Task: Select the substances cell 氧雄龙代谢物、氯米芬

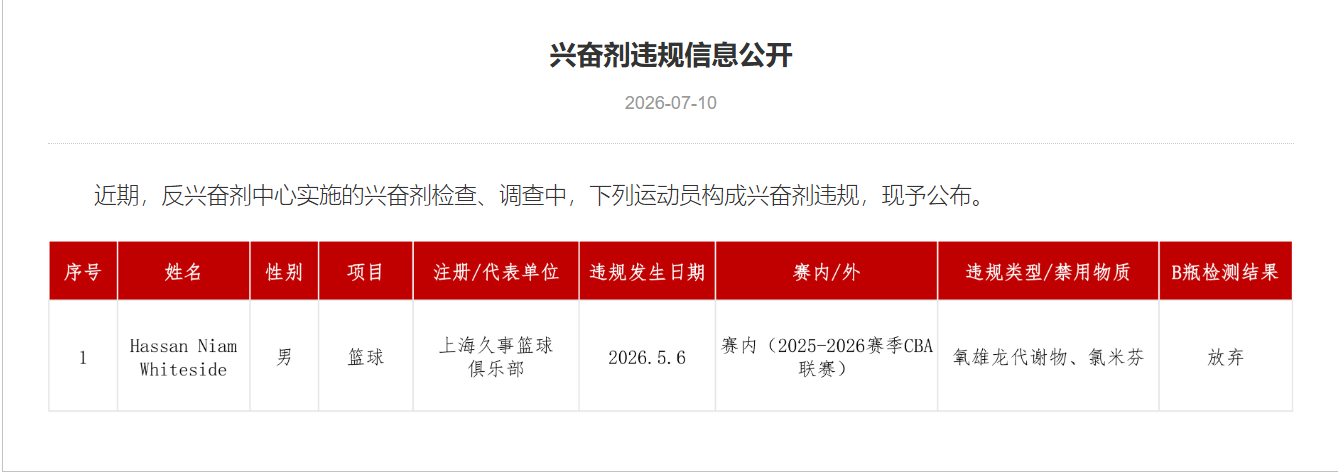Action: tap(1048, 357)
